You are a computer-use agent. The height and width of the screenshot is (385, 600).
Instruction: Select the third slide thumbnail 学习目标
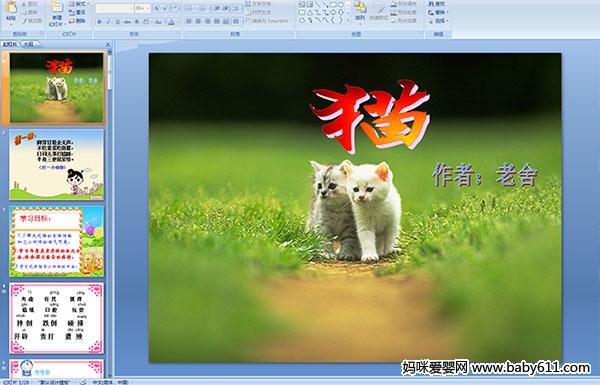click(x=57, y=241)
